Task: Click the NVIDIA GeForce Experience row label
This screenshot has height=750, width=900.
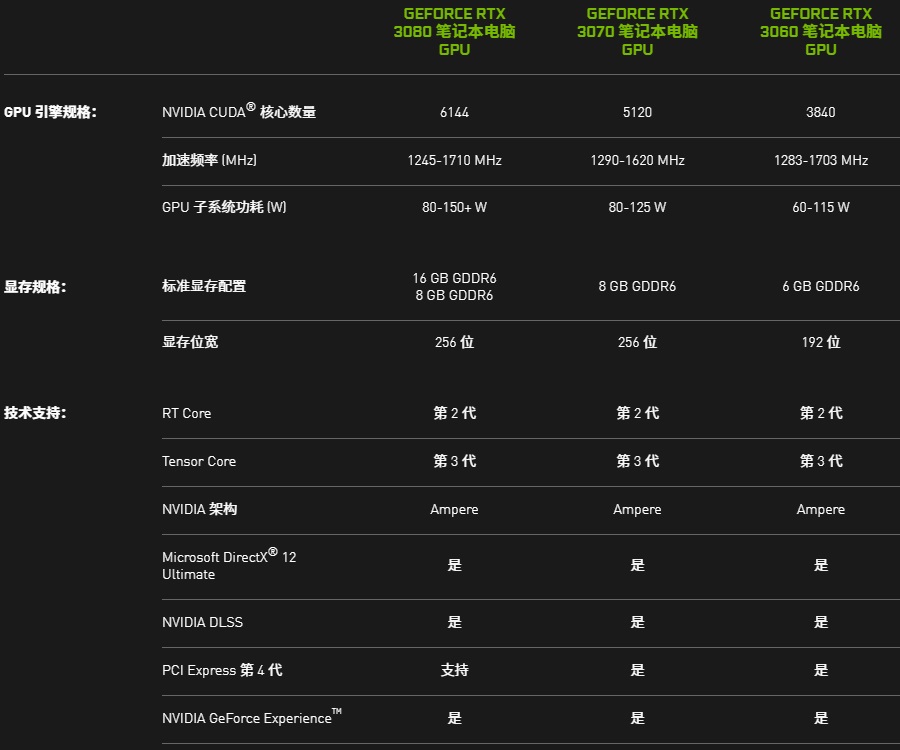Action: pos(251,717)
